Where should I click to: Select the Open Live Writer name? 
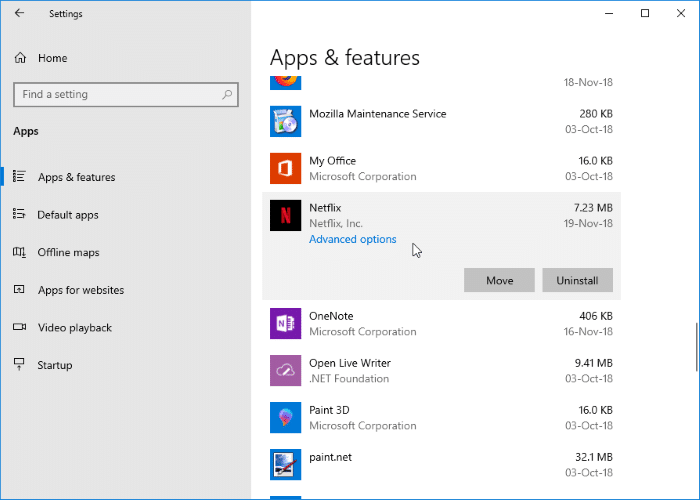click(350, 363)
